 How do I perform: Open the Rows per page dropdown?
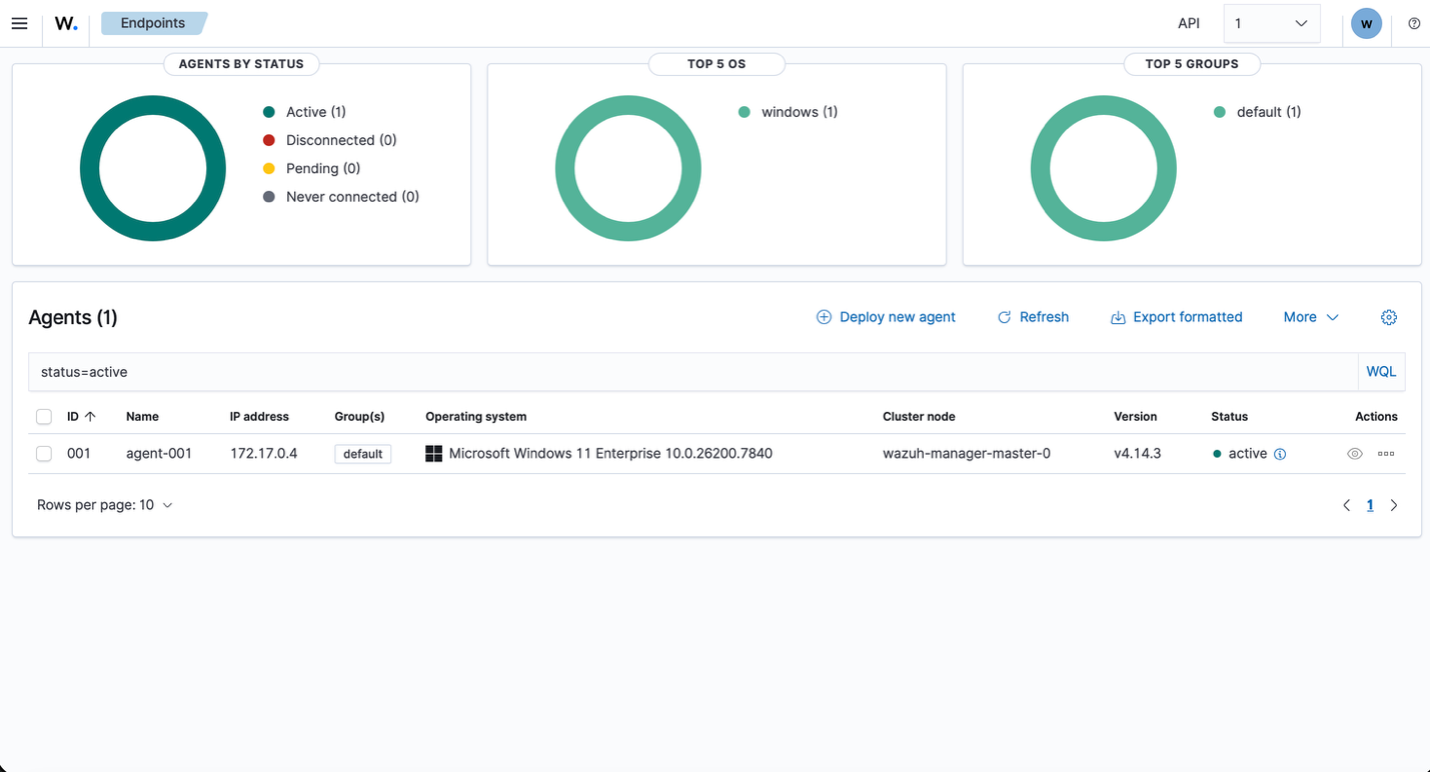click(105, 505)
